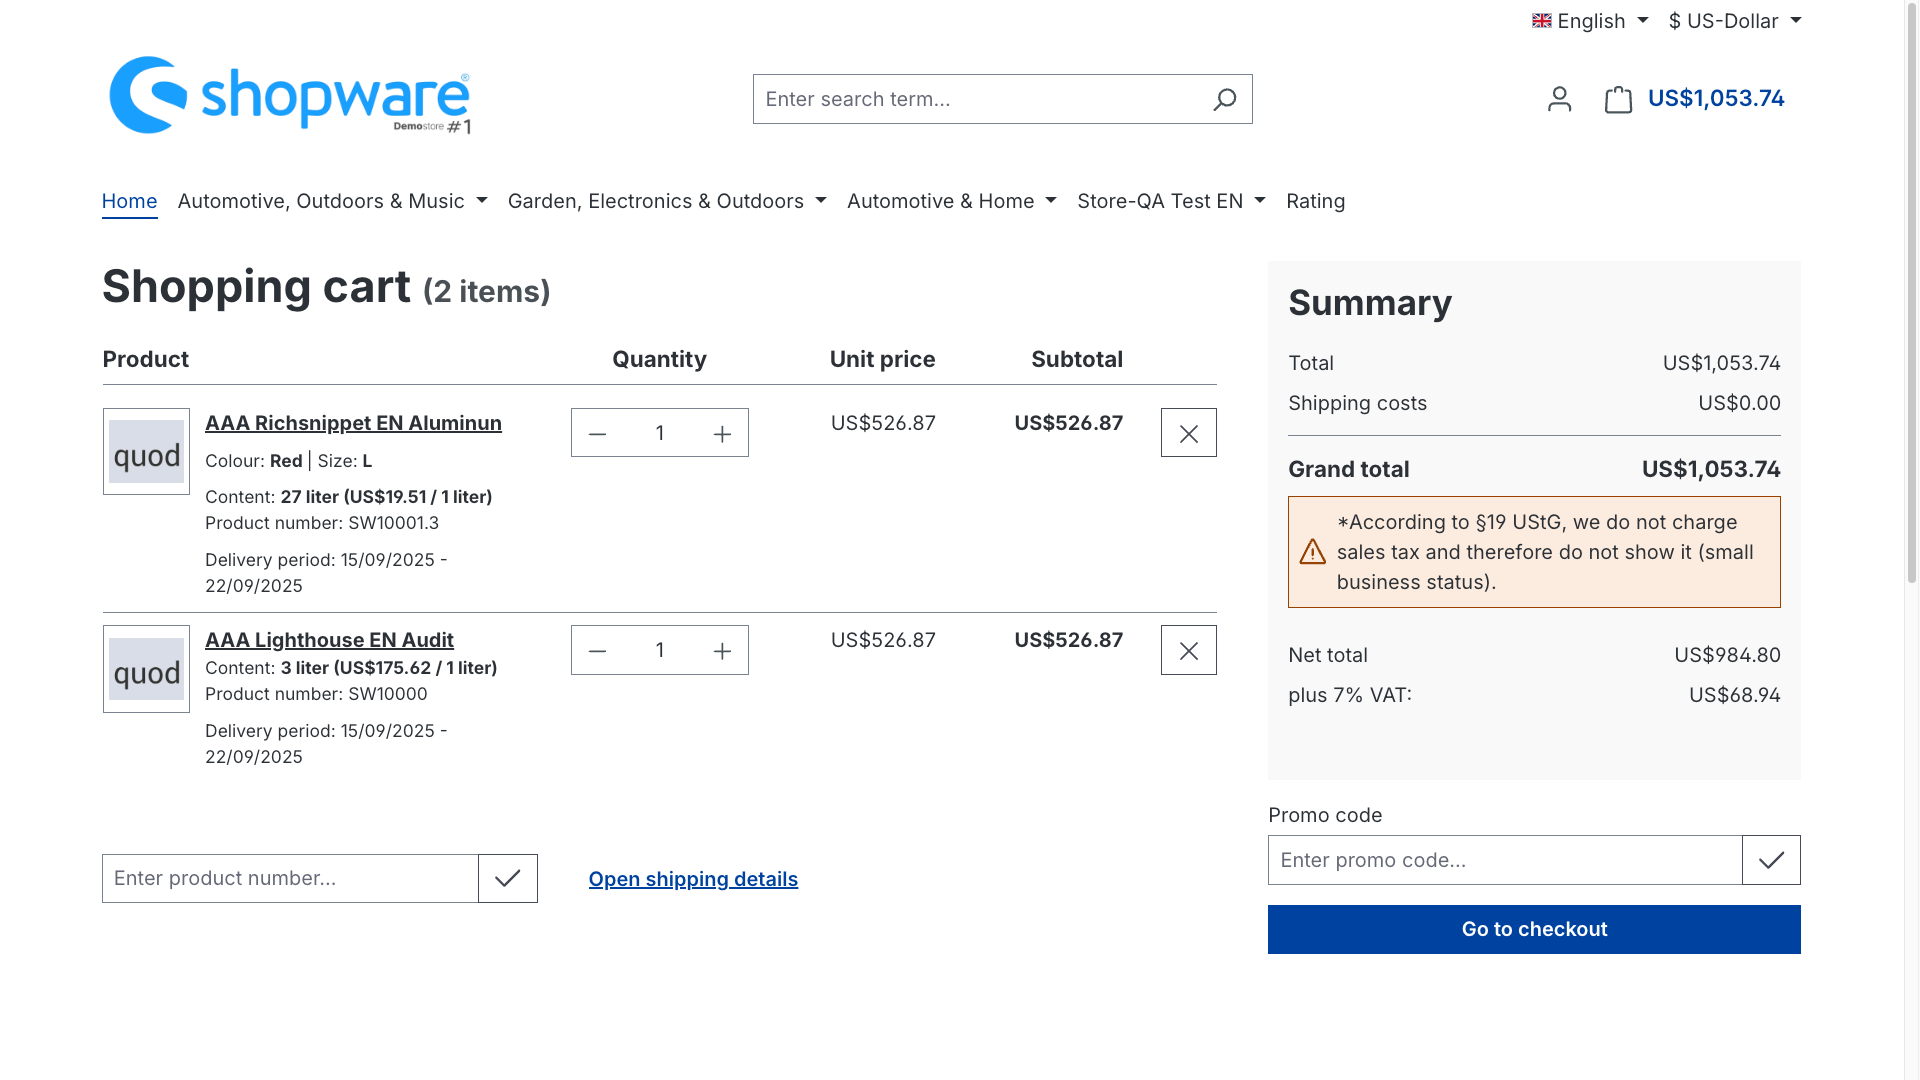Click Grand total amount US$1,053.74
The width and height of the screenshot is (1920, 1080).
click(x=1711, y=469)
